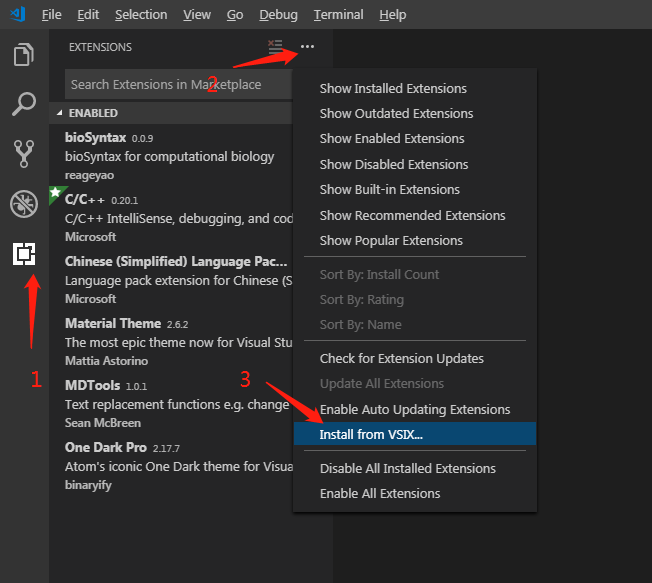Select Sort By: Install Count

click(x=415, y=274)
